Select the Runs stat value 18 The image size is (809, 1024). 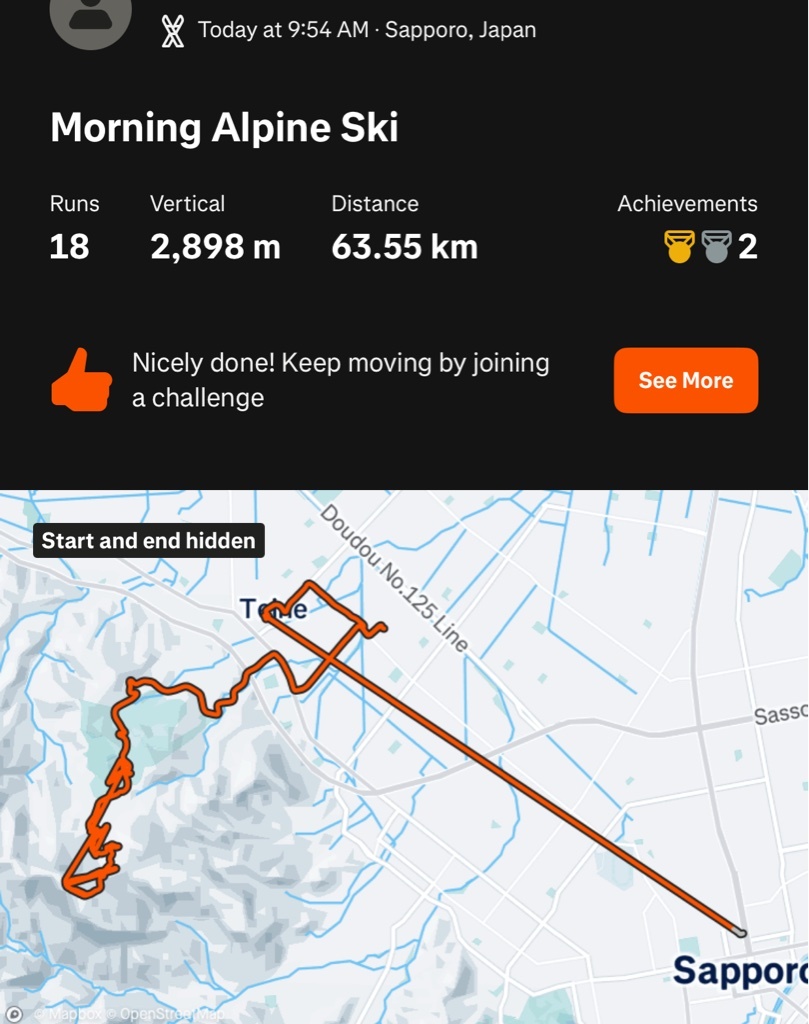[69, 247]
